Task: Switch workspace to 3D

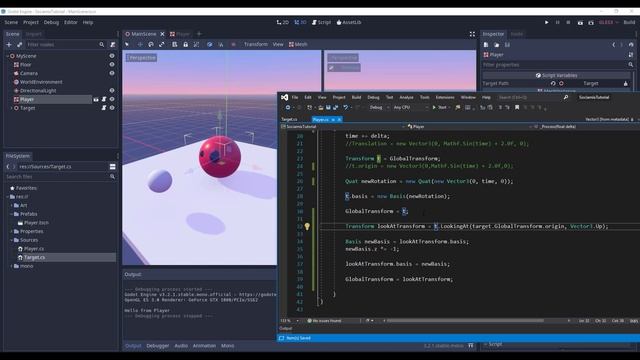Action: 300,22
